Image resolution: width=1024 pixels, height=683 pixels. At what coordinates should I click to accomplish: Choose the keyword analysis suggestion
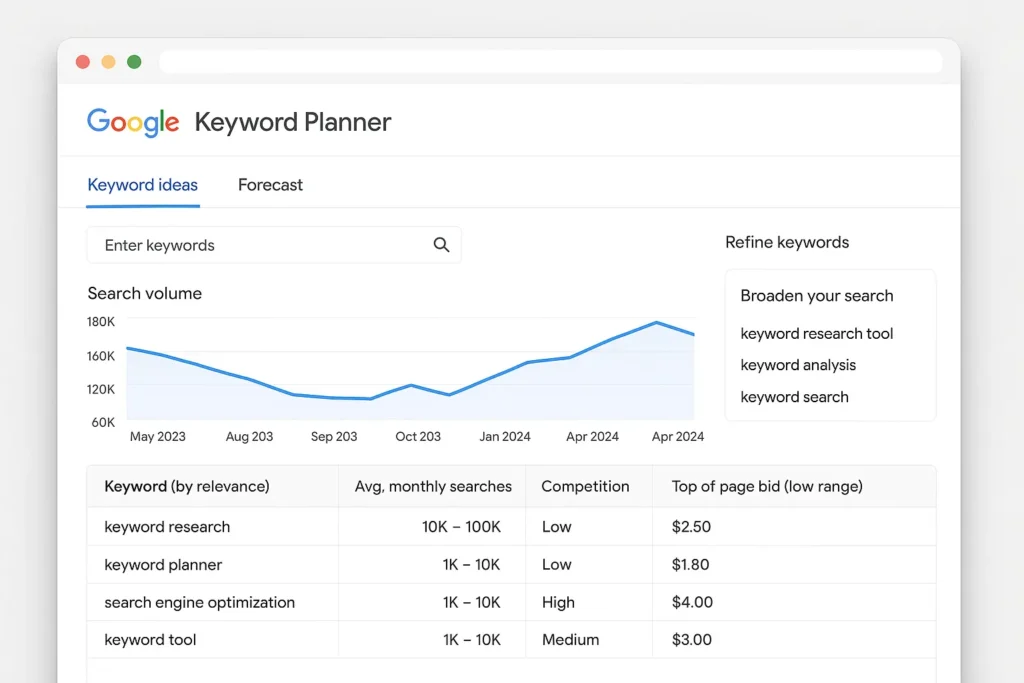pos(798,365)
